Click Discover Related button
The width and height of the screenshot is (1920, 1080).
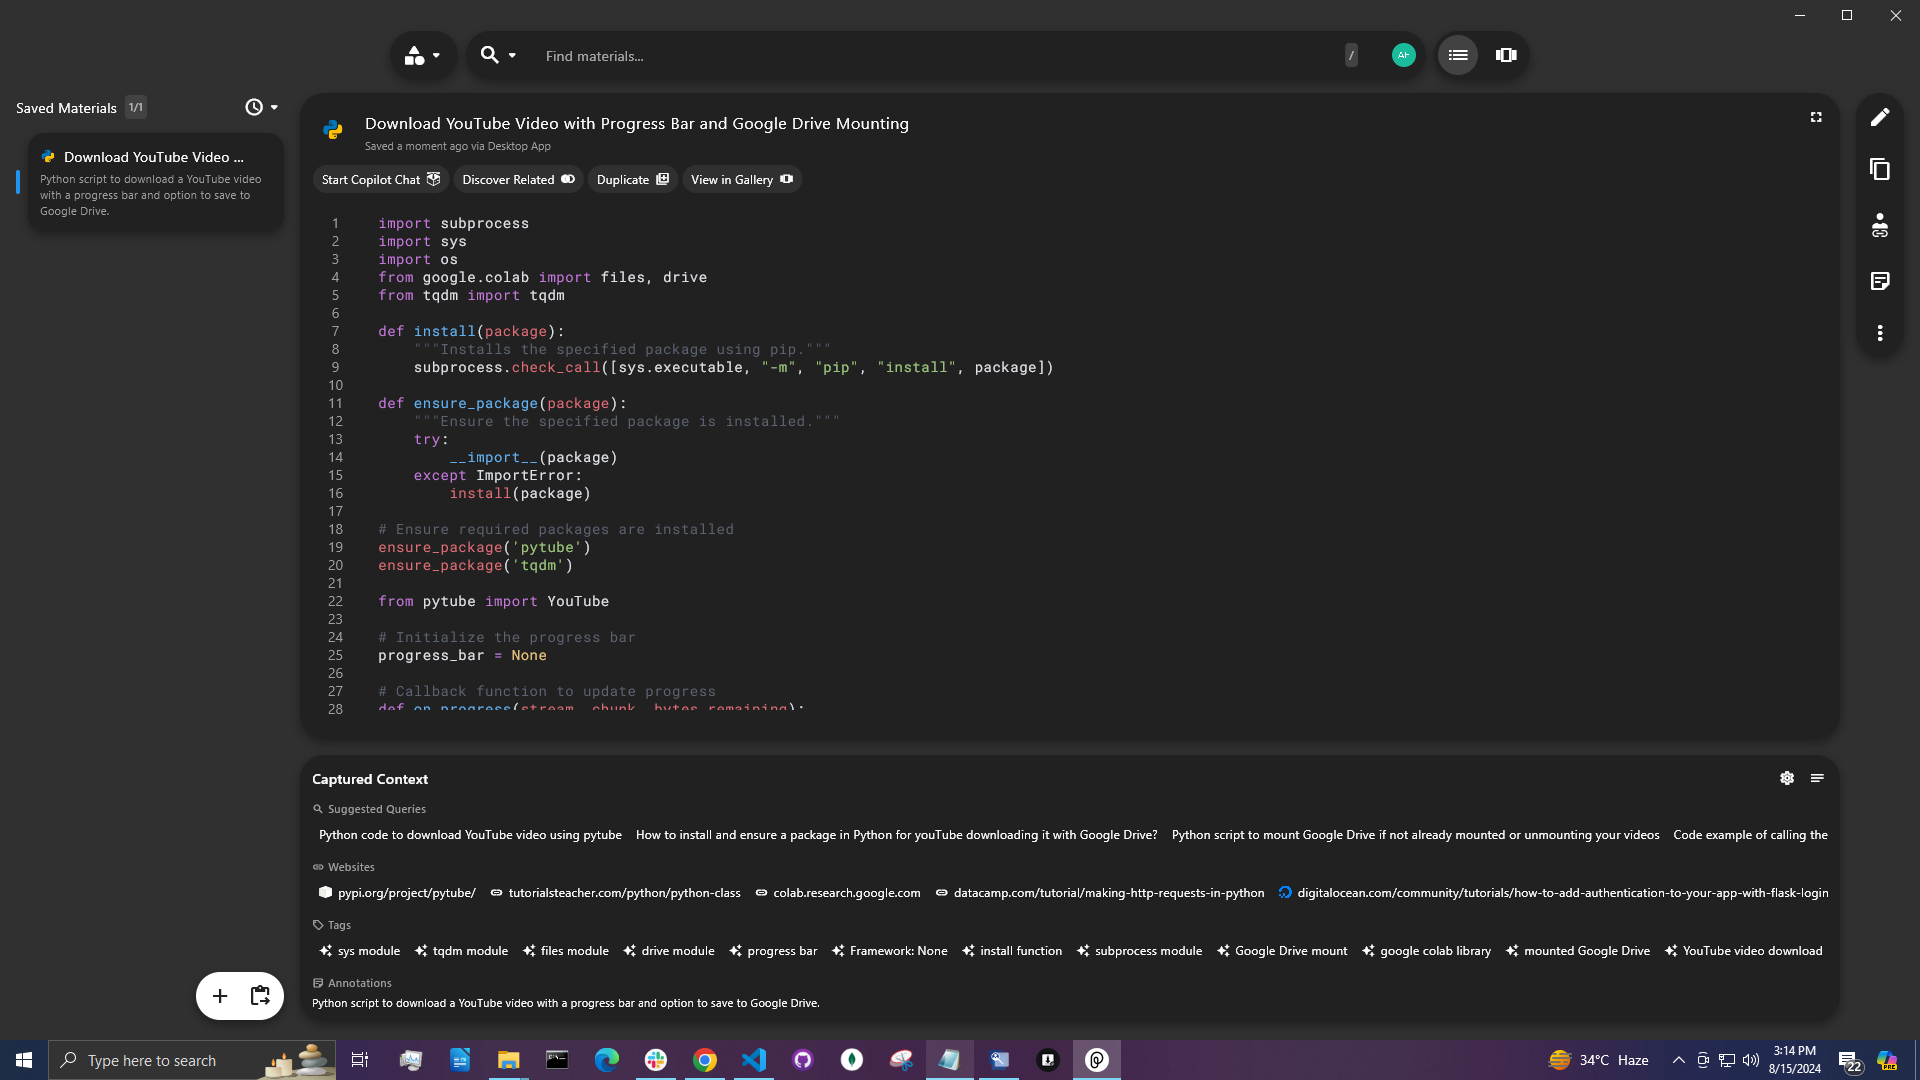[x=518, y=180]
